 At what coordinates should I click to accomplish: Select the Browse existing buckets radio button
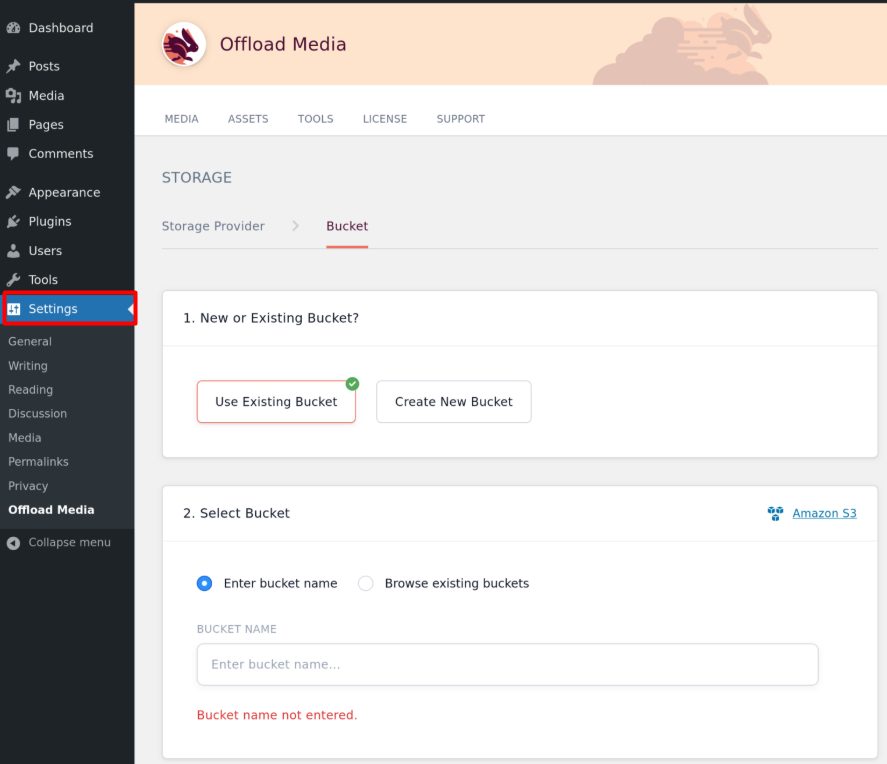click(x=365, y=583)
